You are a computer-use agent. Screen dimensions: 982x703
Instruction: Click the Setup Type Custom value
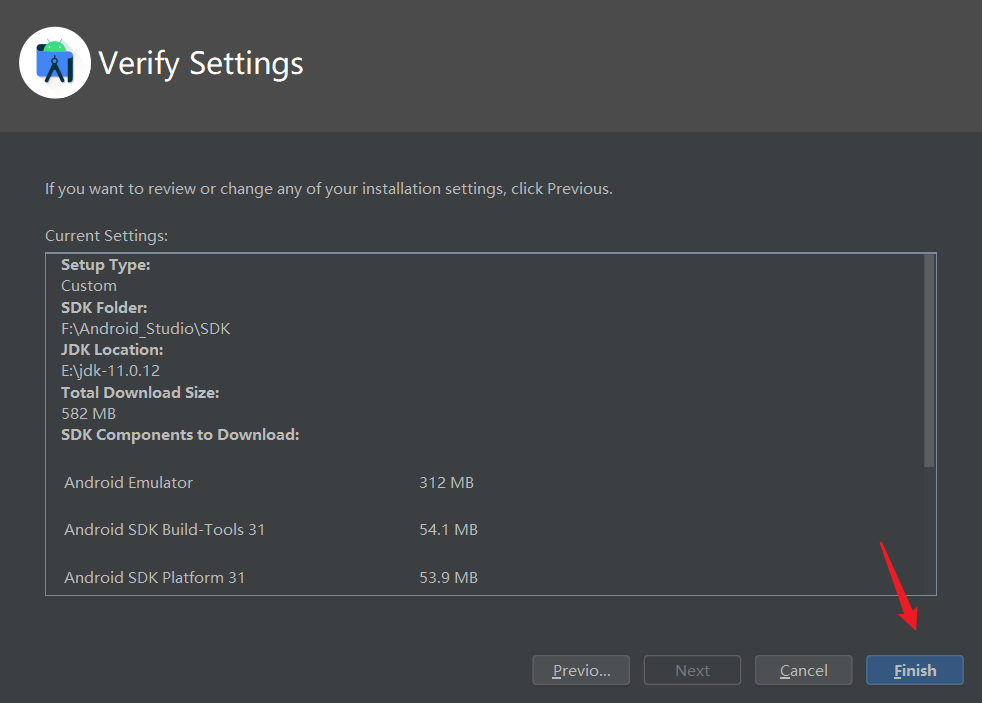point(88,285)
